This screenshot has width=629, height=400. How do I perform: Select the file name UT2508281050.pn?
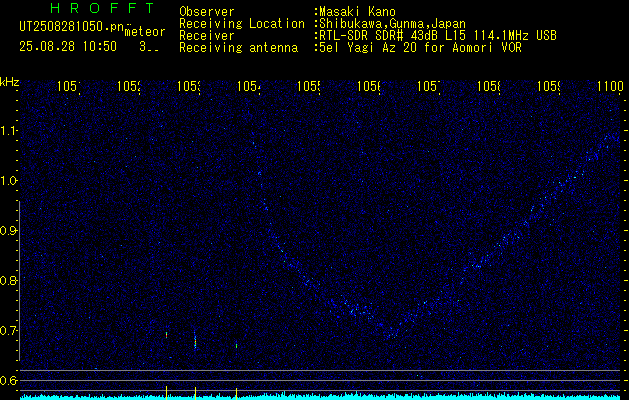click(x=71, y=26)
